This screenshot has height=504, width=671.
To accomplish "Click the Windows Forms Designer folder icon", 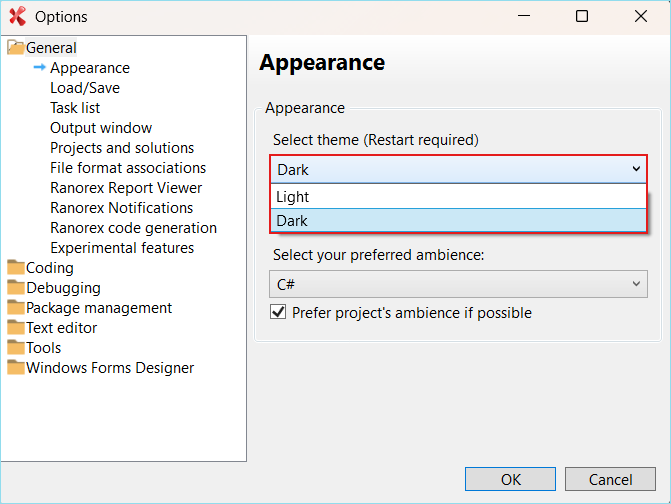I will coord(15,368).
